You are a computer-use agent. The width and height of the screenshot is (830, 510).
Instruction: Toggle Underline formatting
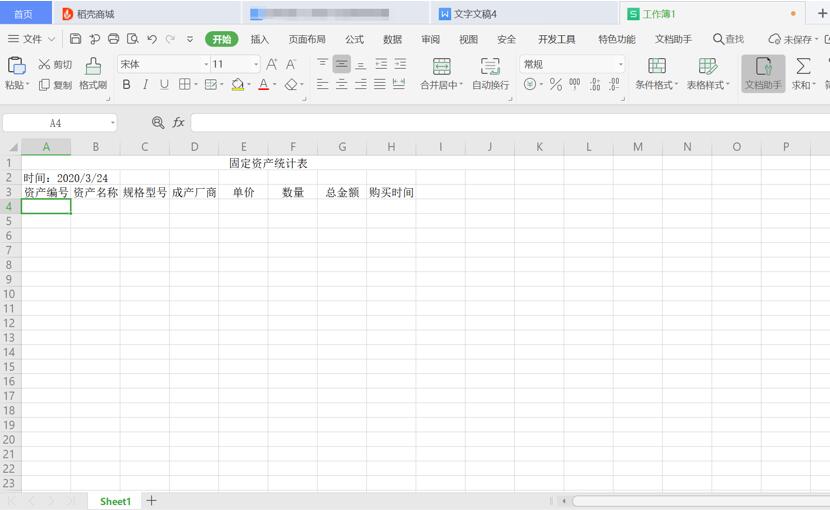tap(164, 84)
